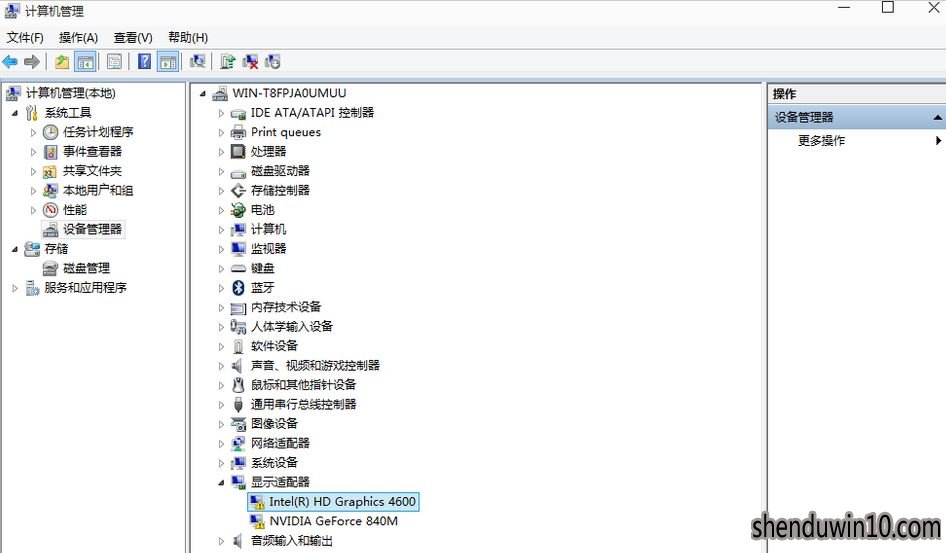Click the Scan for hardware changes icon
The width and height of the screenshot is (946, 553).
pyautogui.click(x=197, y=62)
